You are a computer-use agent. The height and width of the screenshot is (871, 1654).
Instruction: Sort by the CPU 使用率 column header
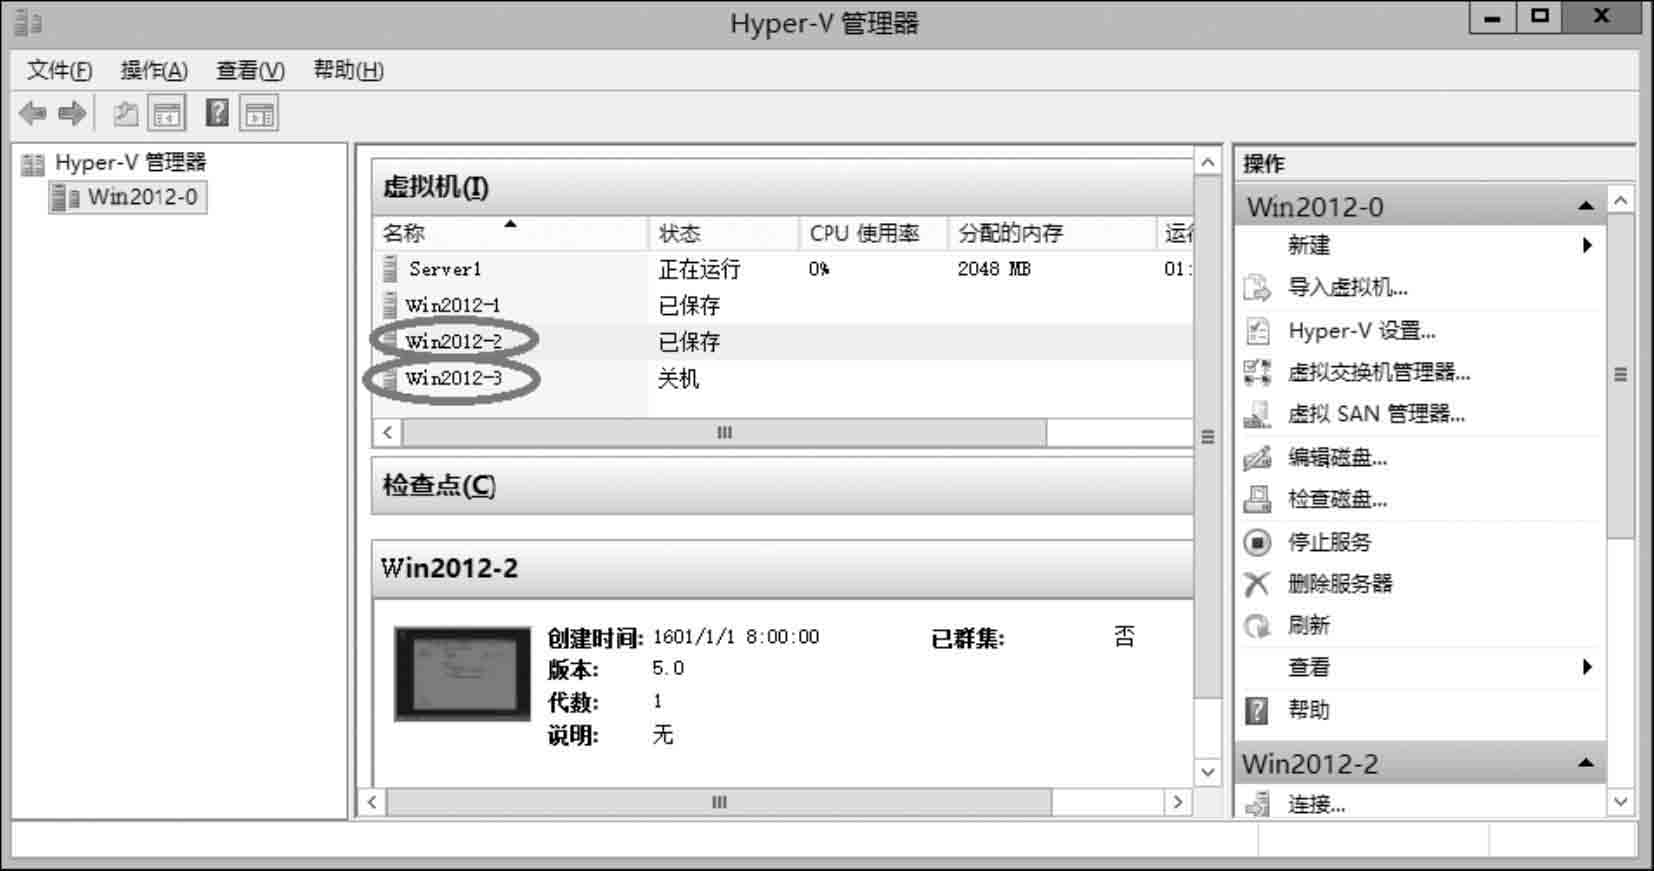[x=873, y=233]
